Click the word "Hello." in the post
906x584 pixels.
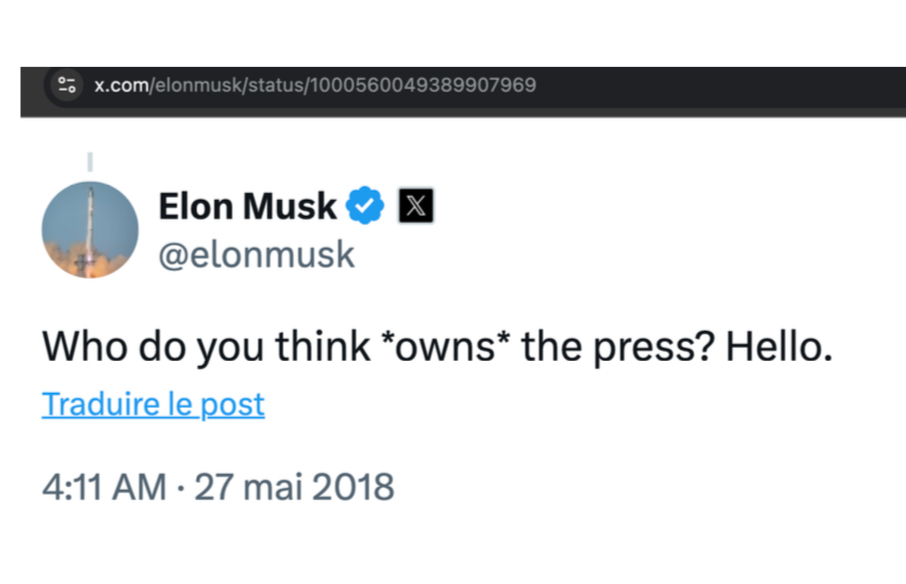coord(779,347)
